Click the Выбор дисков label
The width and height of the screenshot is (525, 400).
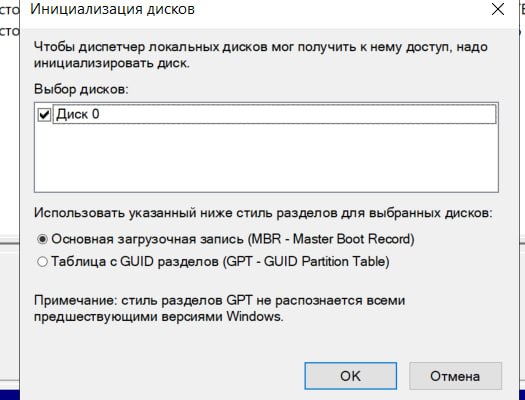click(x=81, y=89)
